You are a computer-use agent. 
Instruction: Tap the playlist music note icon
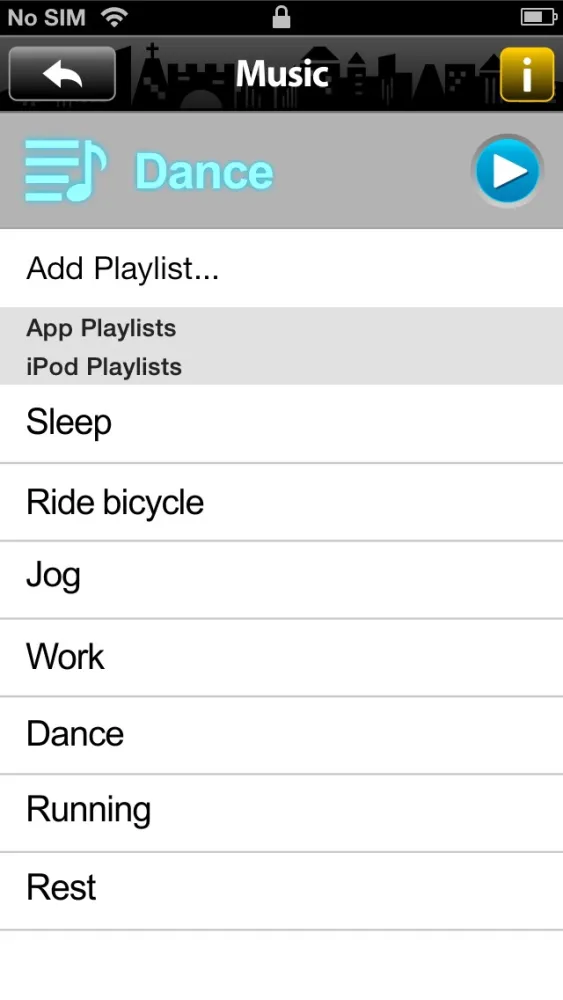pos(66,171)
